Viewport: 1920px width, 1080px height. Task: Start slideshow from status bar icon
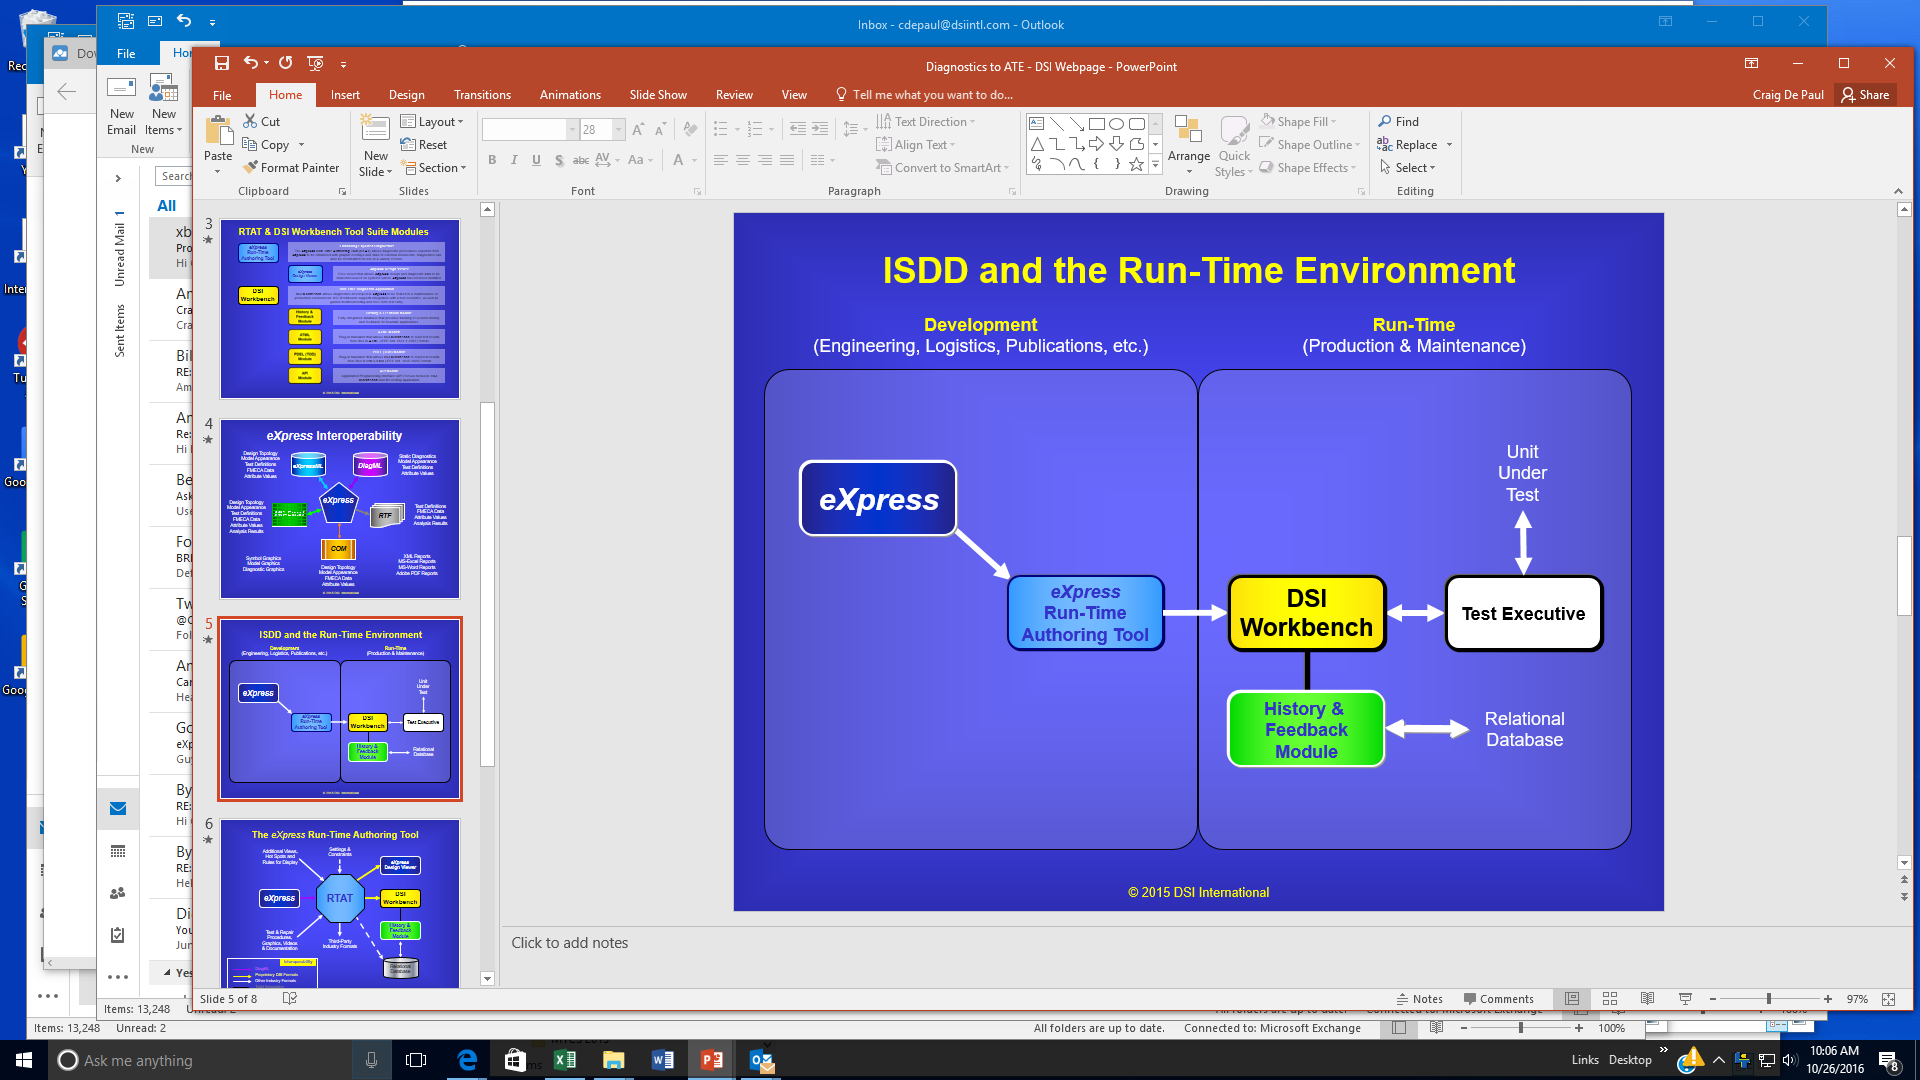coord(1685,999)
